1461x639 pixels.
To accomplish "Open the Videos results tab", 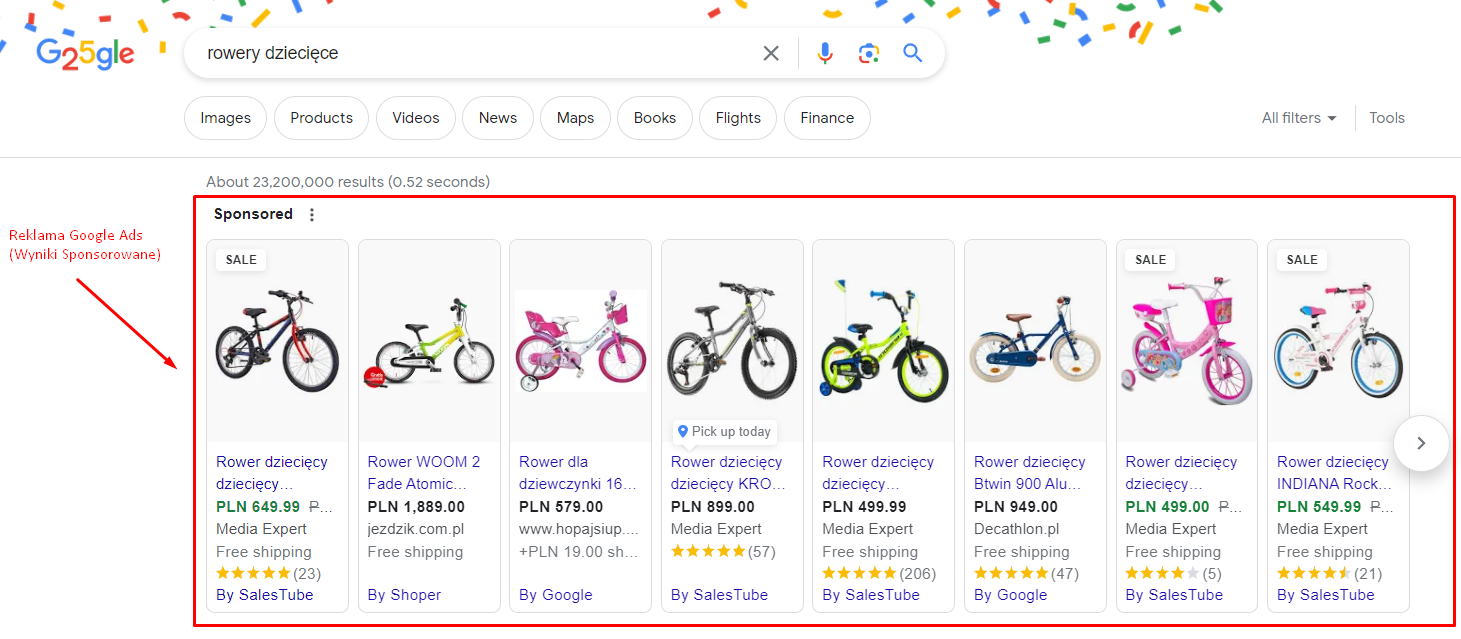I will (416, 118).
